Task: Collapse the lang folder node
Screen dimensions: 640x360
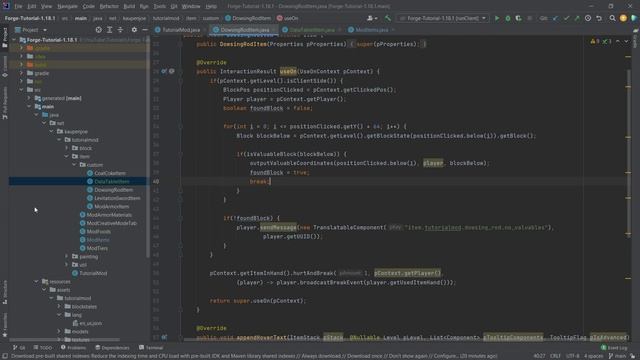Action: pos(59,315)
